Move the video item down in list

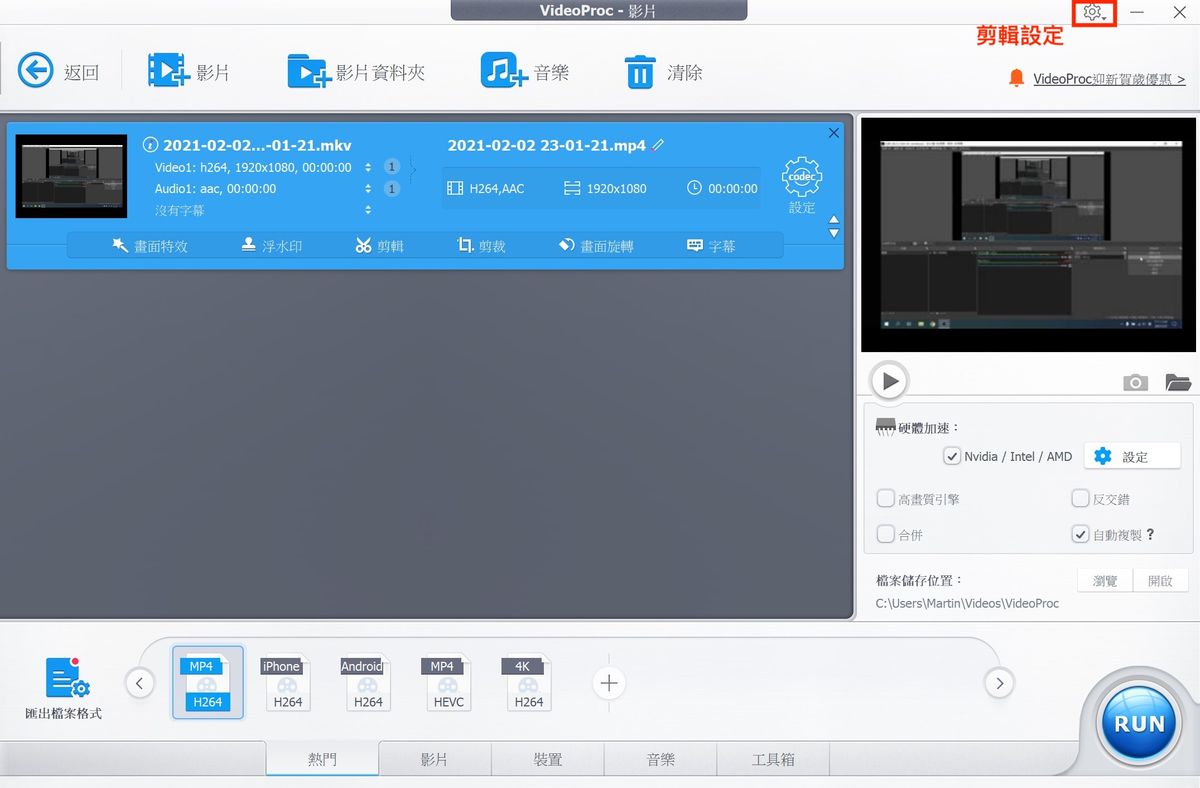click(x=834, y=233)
